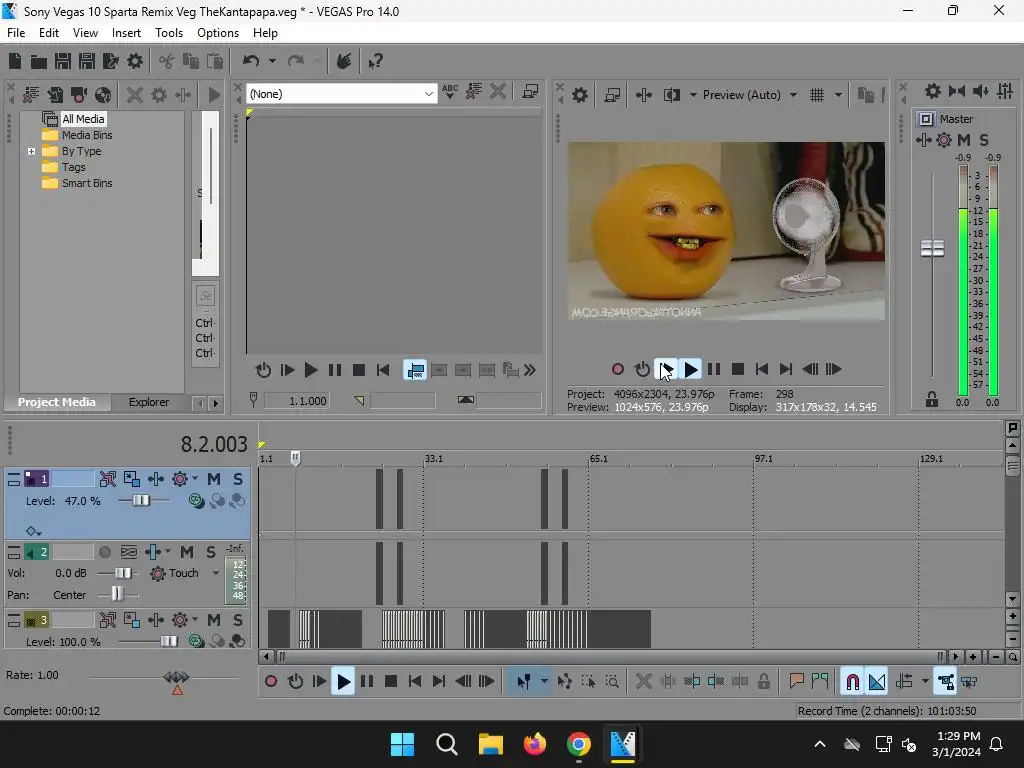Toggle Enable Snapping magnet button
1024x768 pixels.
pyautogui.click(x=852, y=682)
